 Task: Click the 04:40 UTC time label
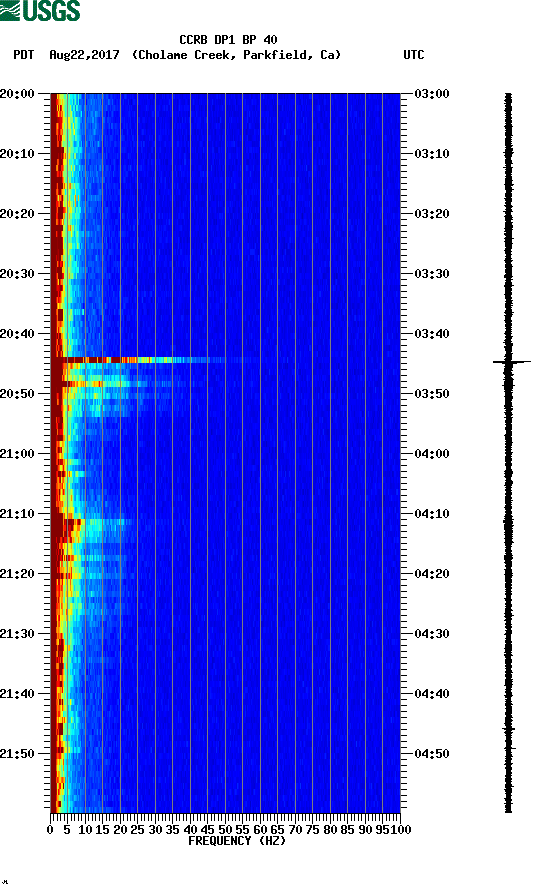point(432,694)
